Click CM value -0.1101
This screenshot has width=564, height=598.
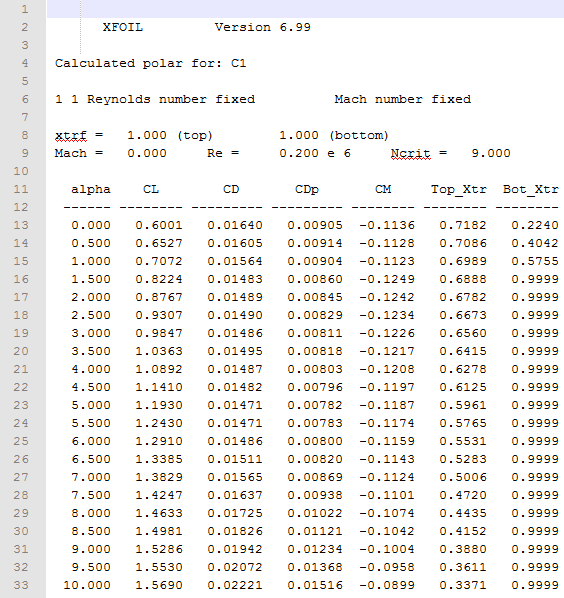[x=387, y=495]
